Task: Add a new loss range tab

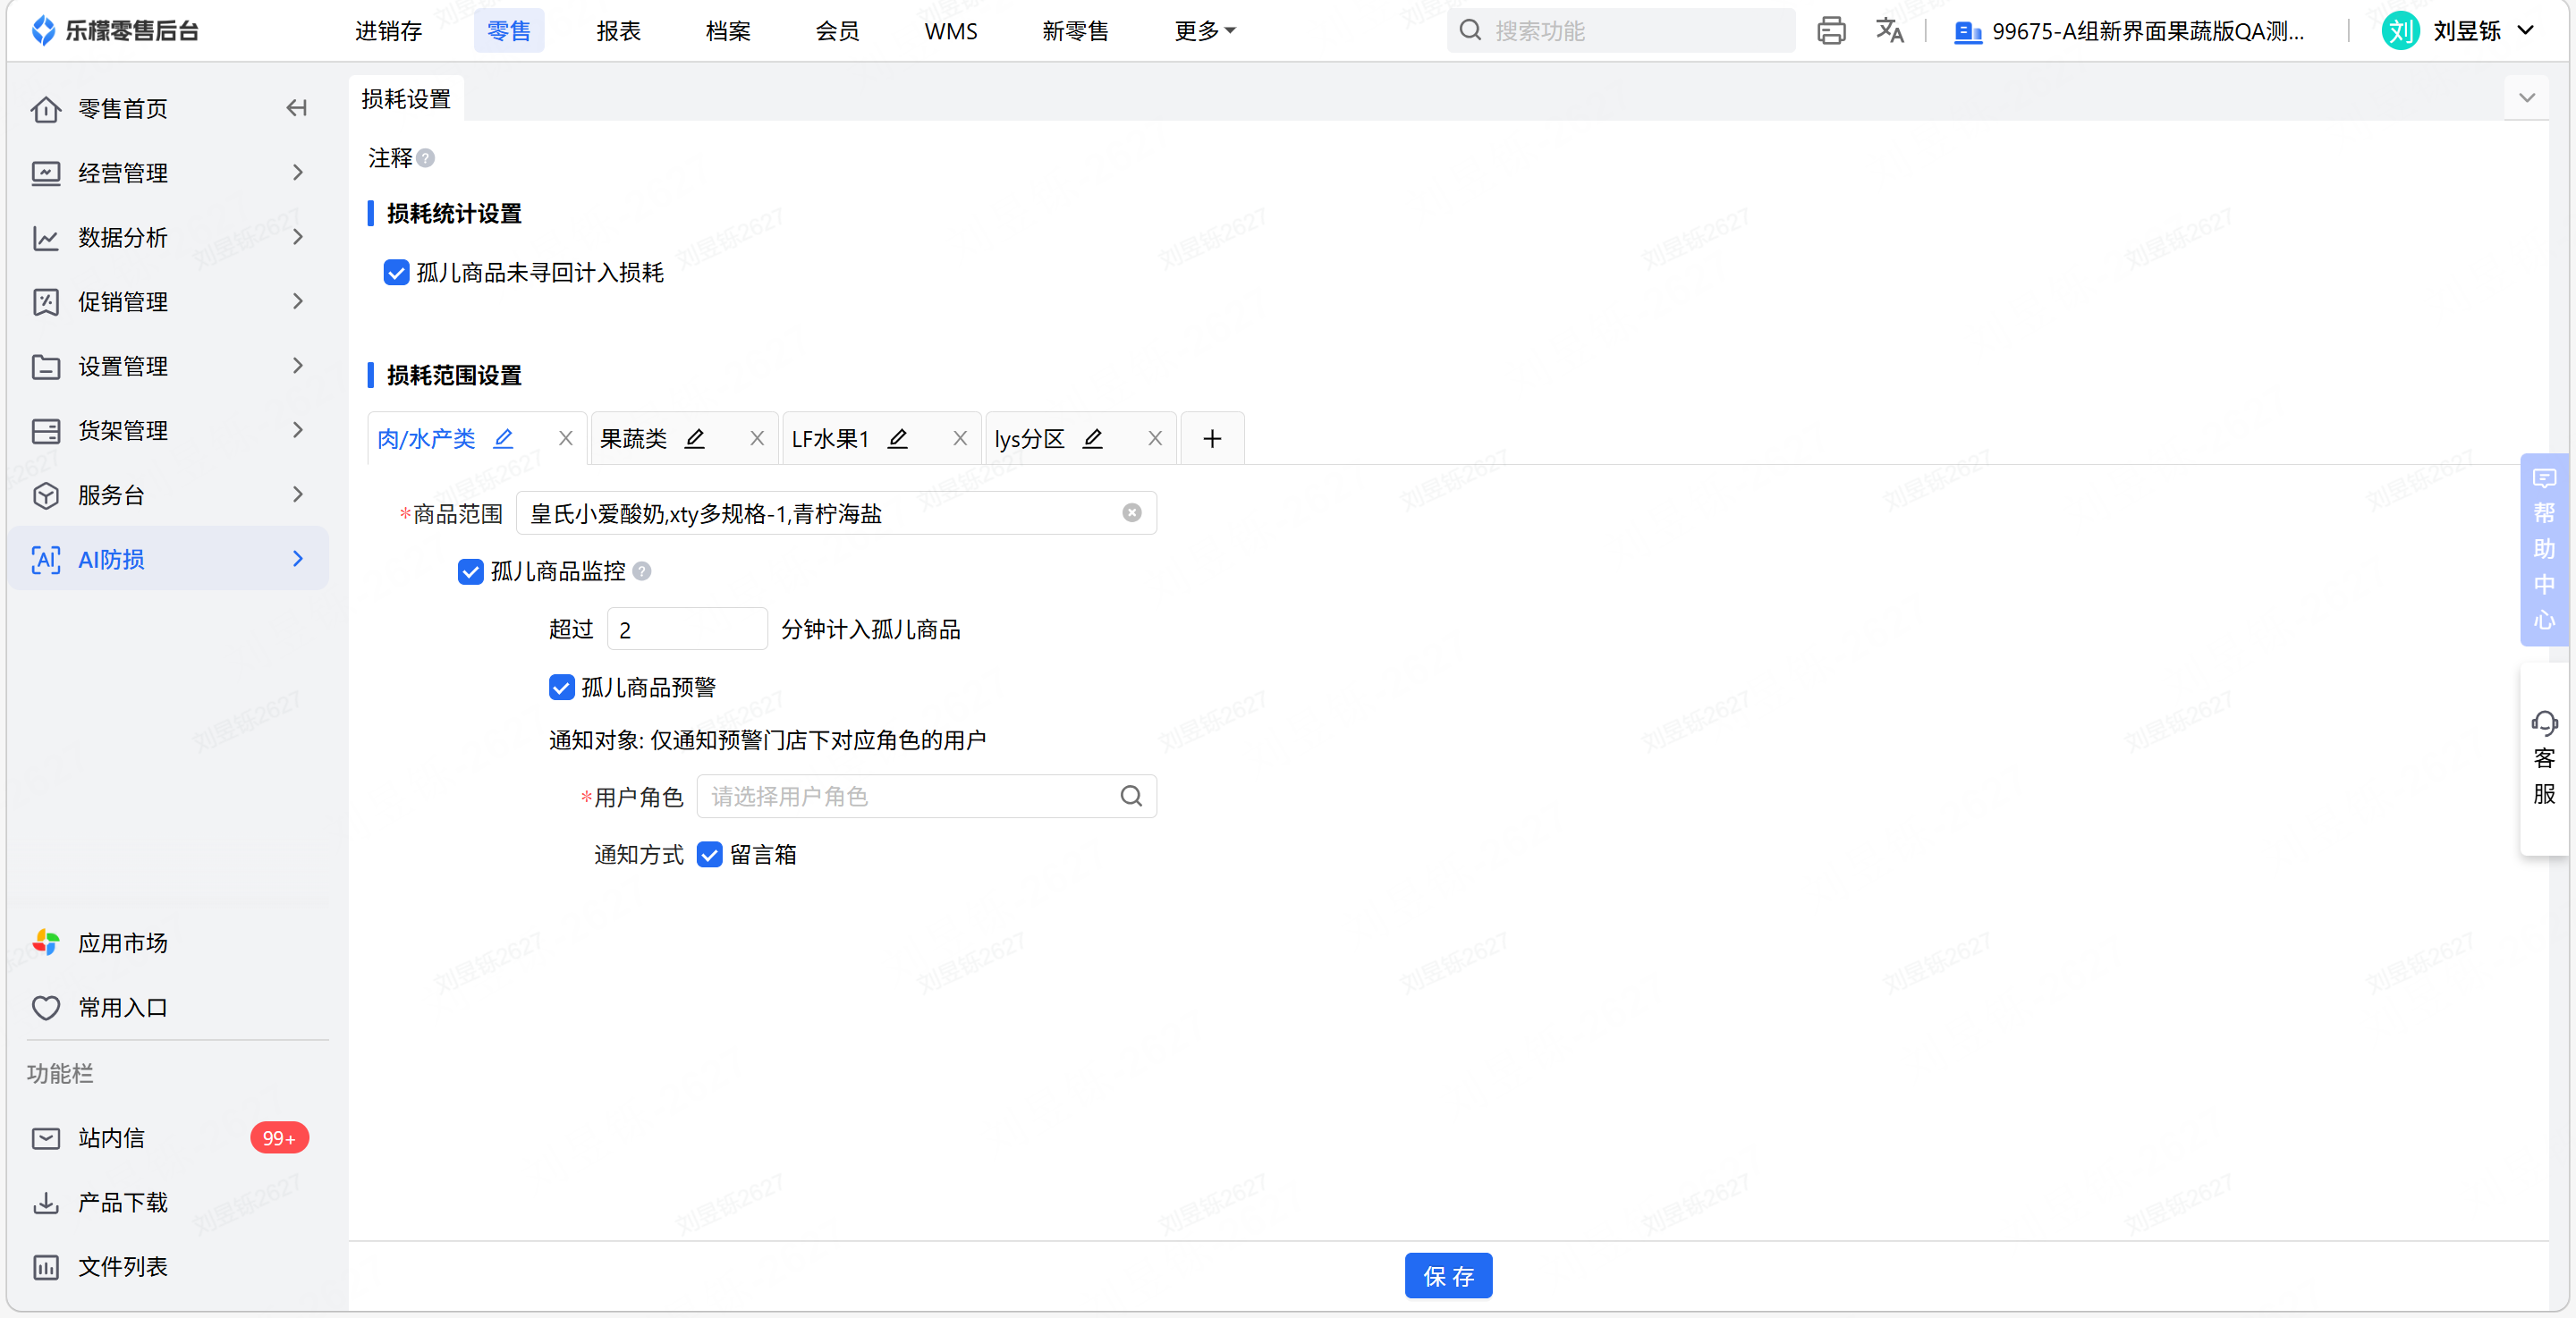Action: tap(1212, 438)
